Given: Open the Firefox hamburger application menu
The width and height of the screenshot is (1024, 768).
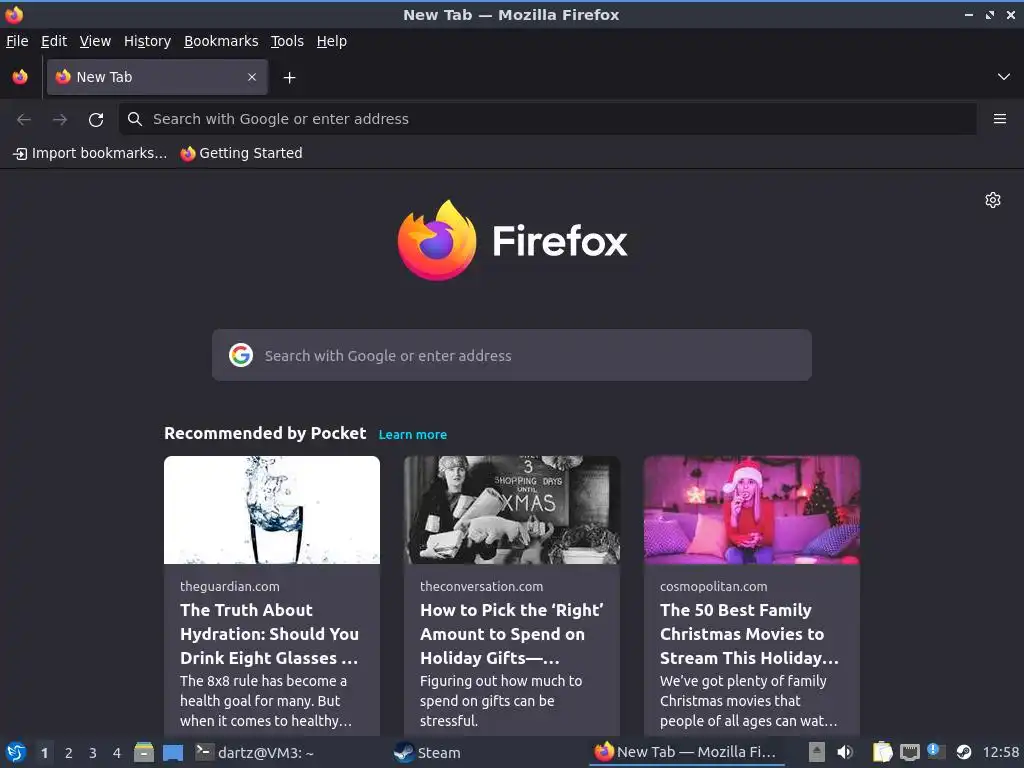Looking at the screenshot, I should (x=1000, y=119).
